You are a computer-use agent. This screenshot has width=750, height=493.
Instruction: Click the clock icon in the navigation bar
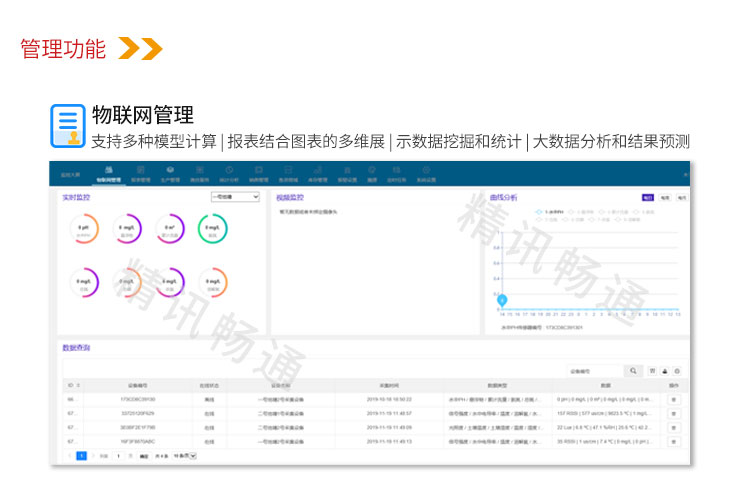tap(229, 170)
